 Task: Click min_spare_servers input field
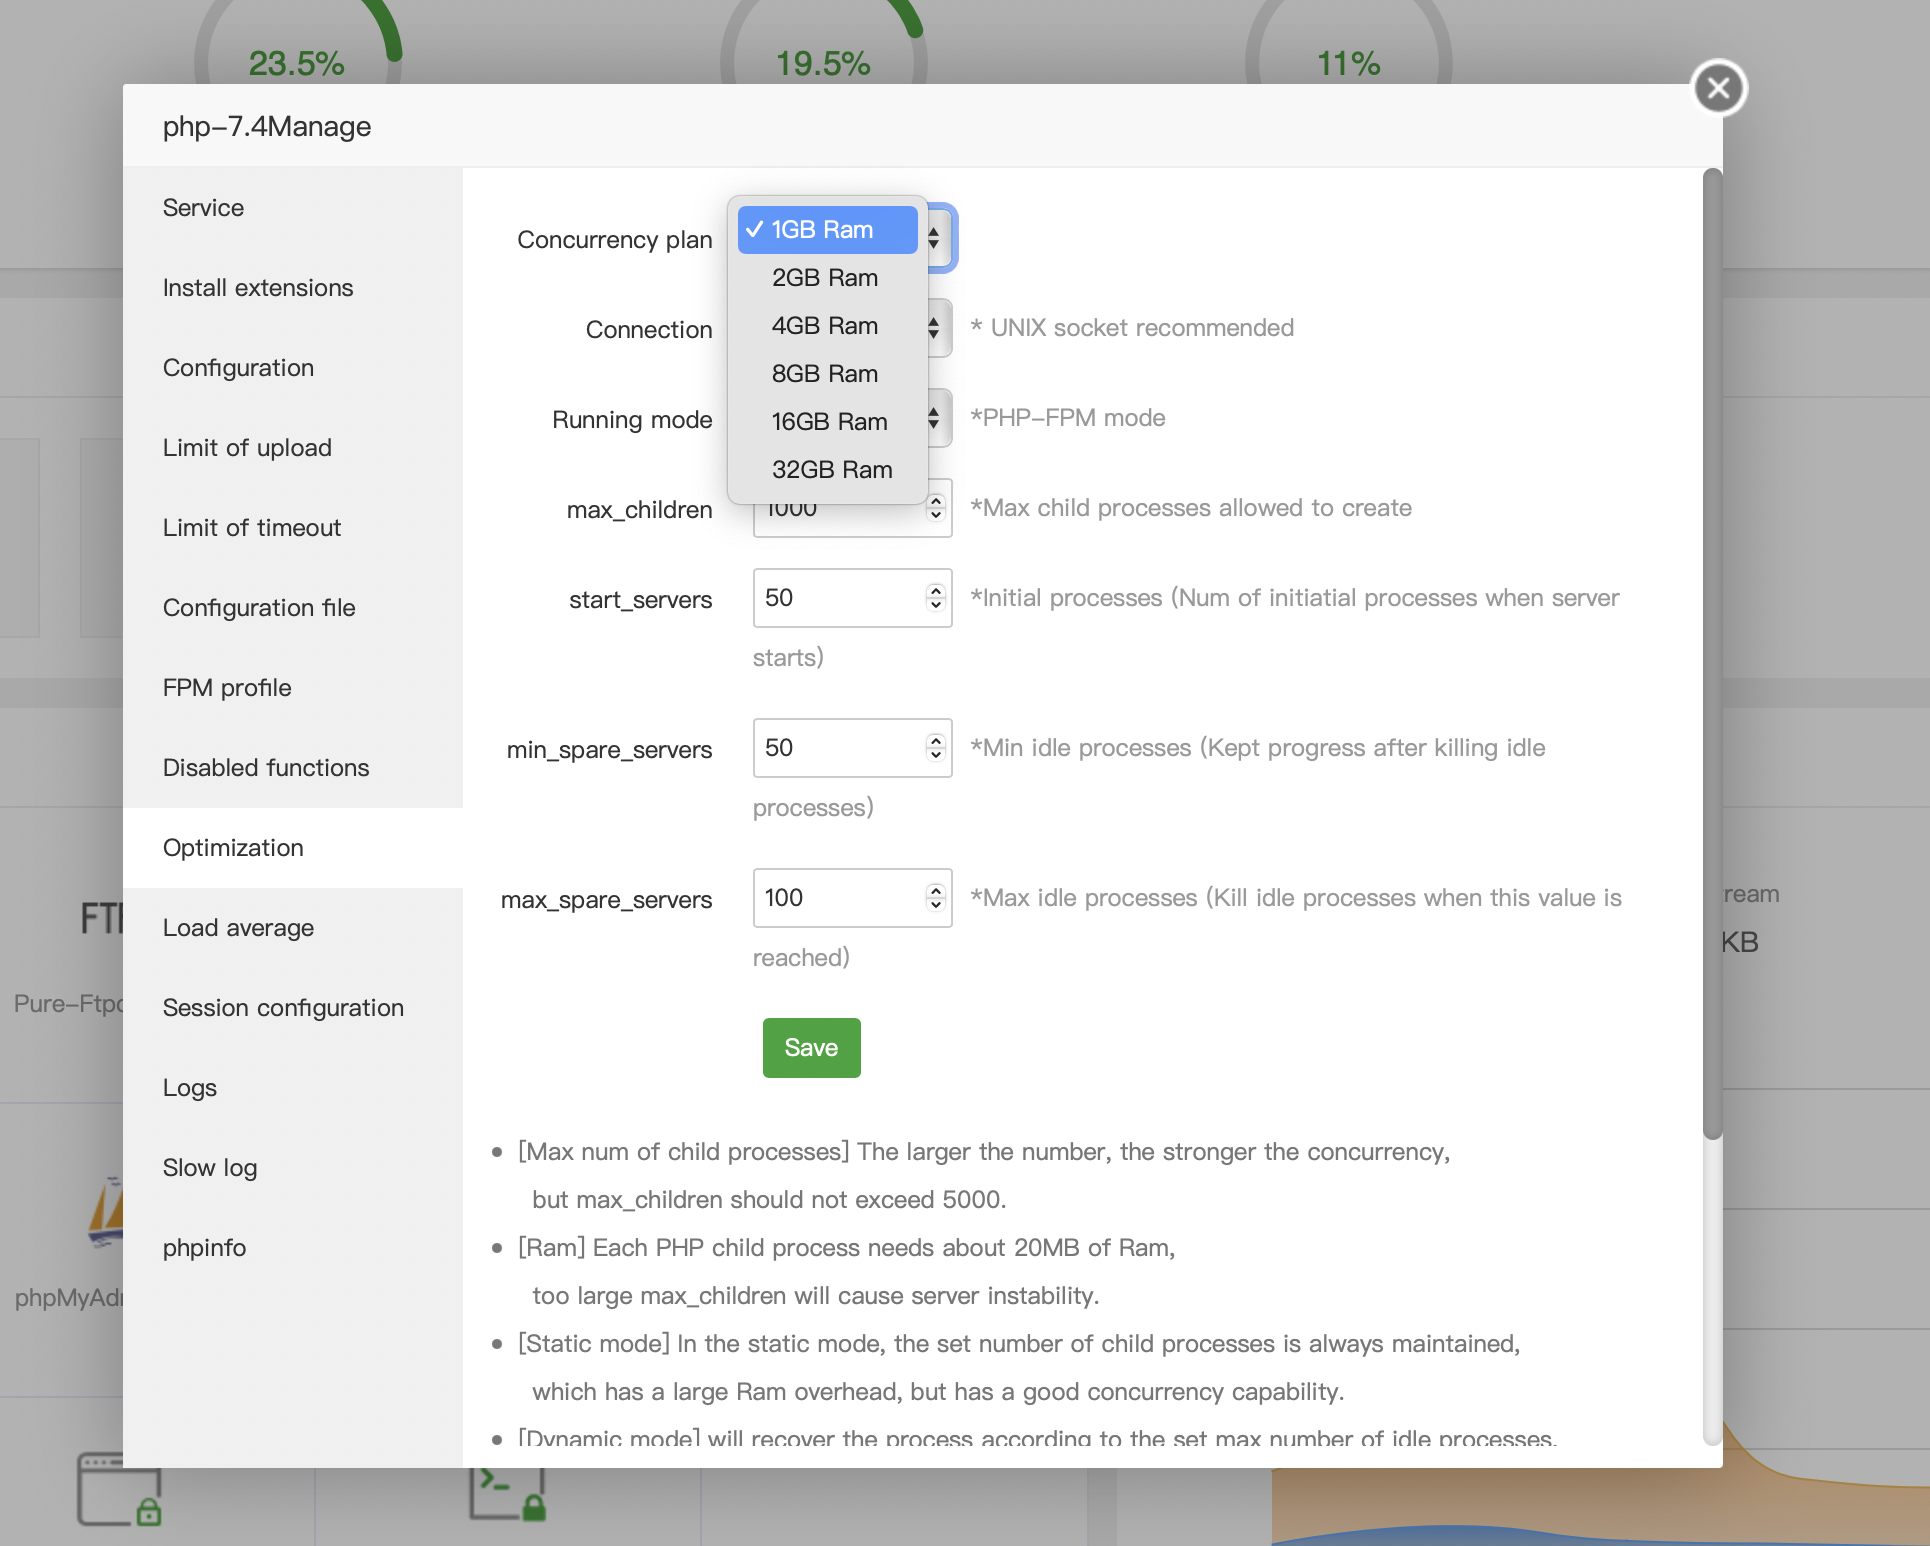[x=852, y=748]
